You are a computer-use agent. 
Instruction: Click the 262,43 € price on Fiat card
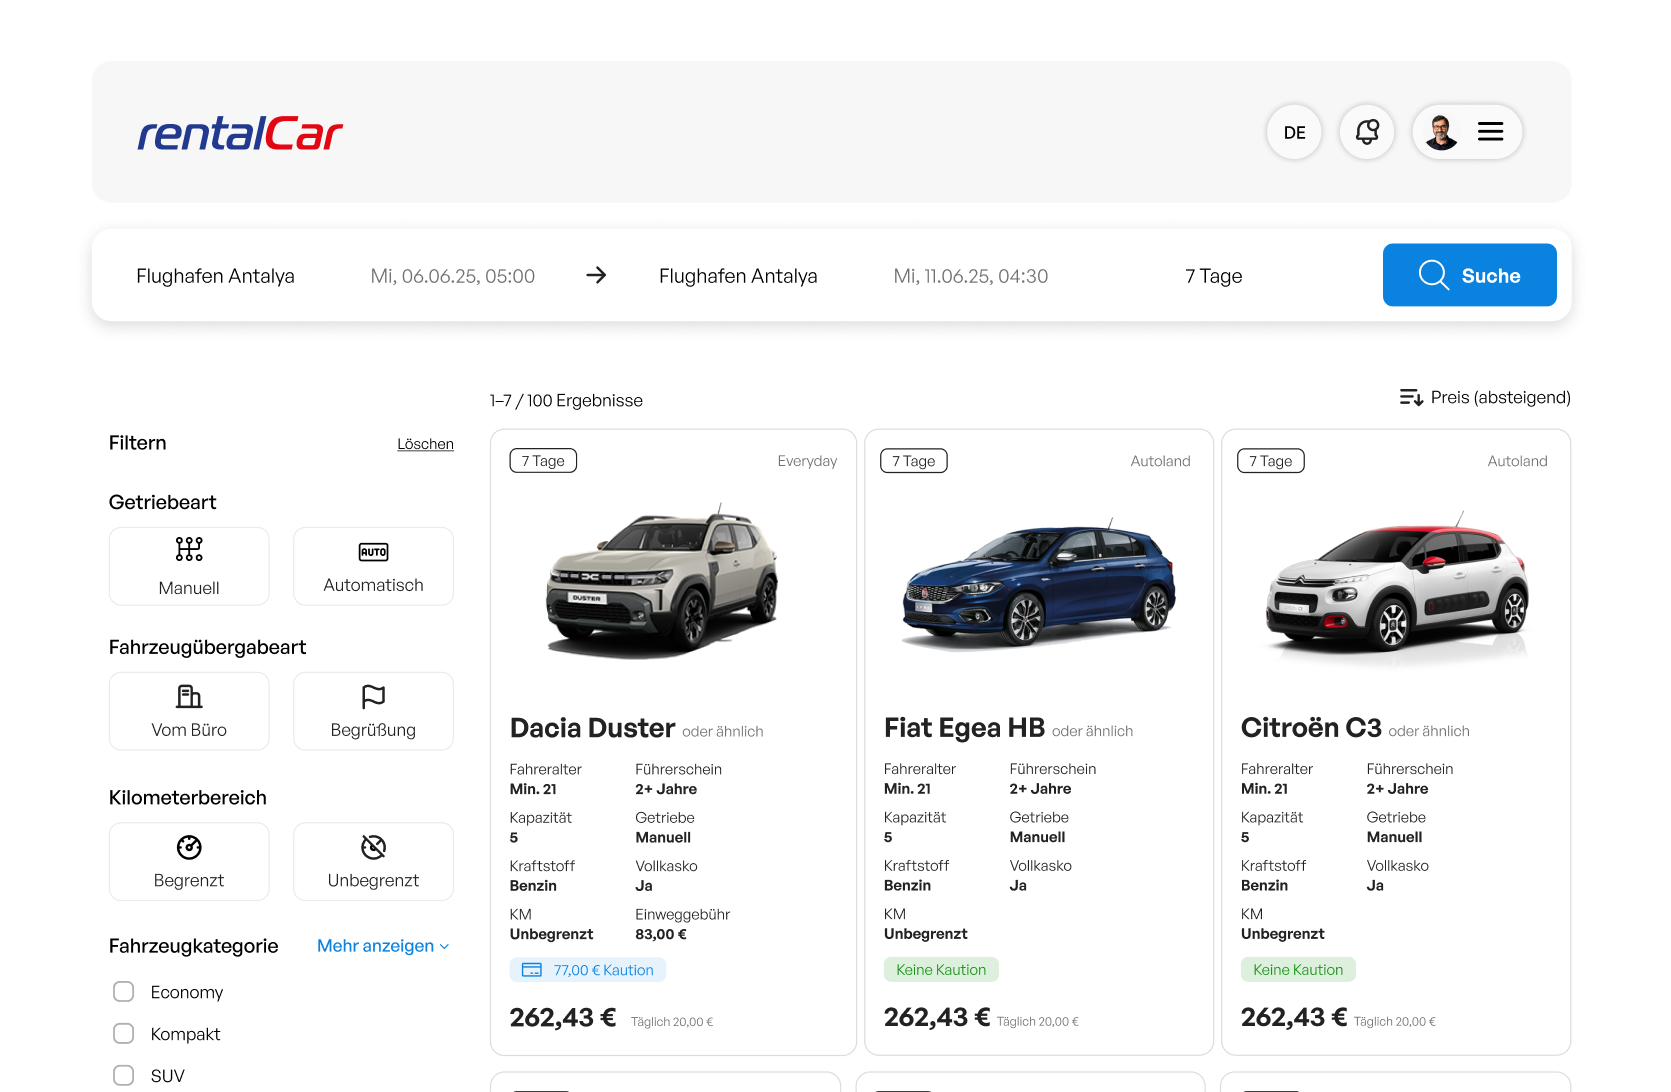tap(937, 1018)
